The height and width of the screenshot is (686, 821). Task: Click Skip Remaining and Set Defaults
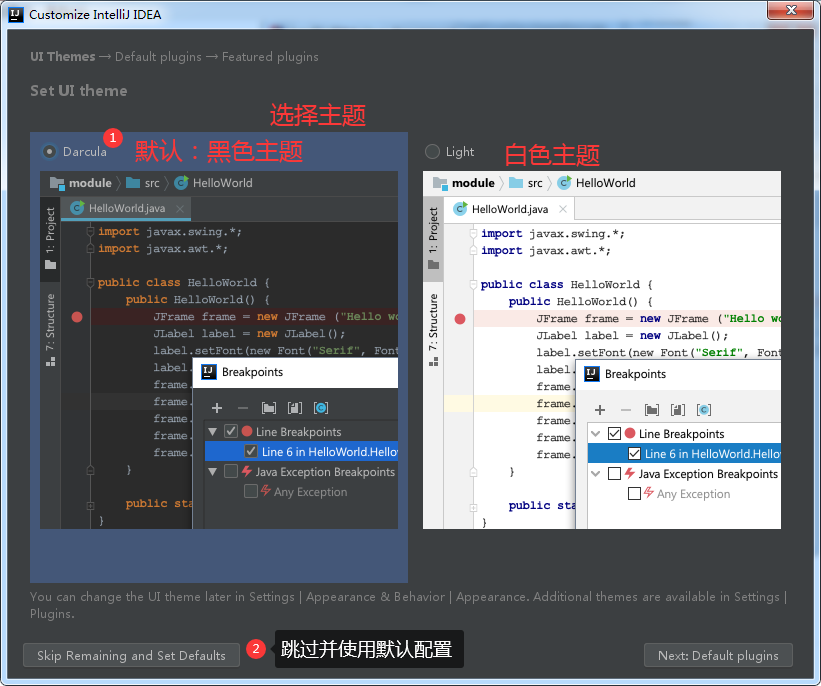tap(131, 655)
